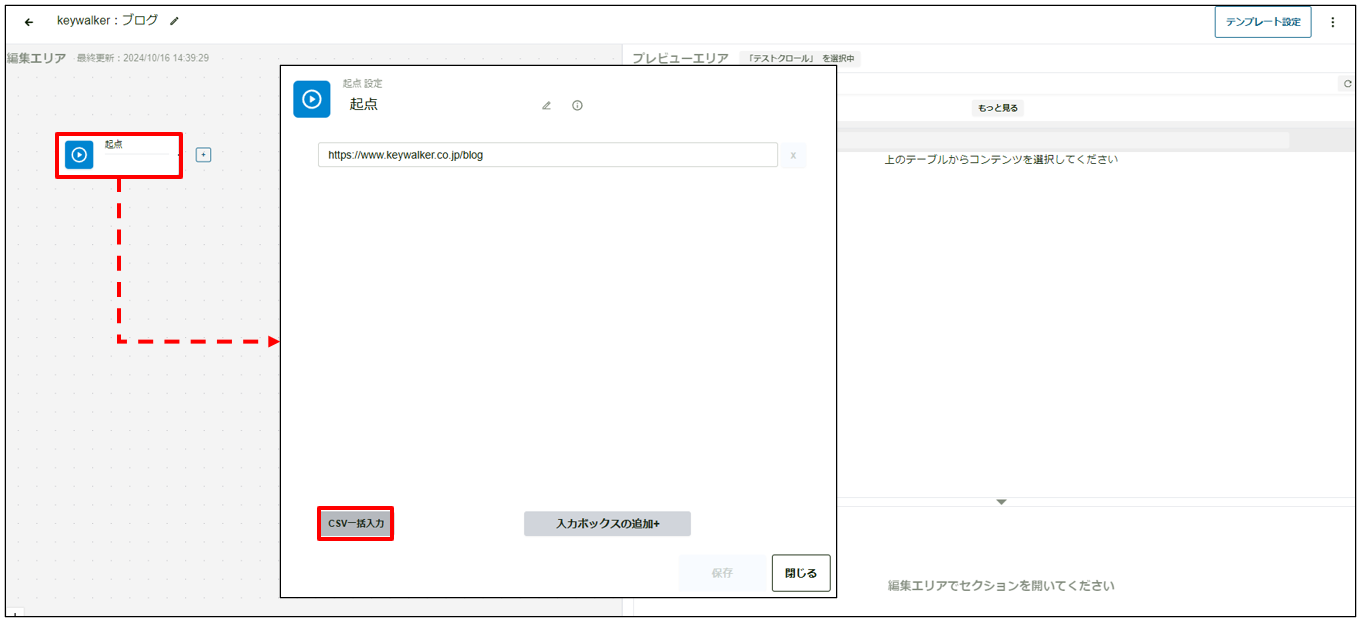This screenshot has width=1360, height=621.
Task: Go back using the left arrow icon
Action: coord(29,22)
